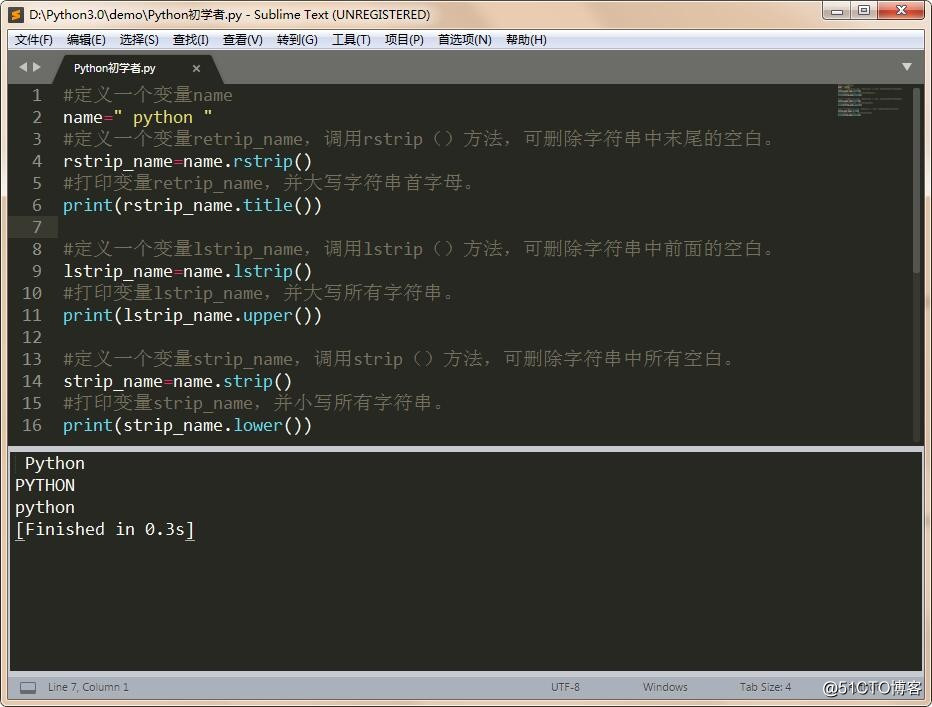Close the Python初学者.py tab

(x=196, y=68)
